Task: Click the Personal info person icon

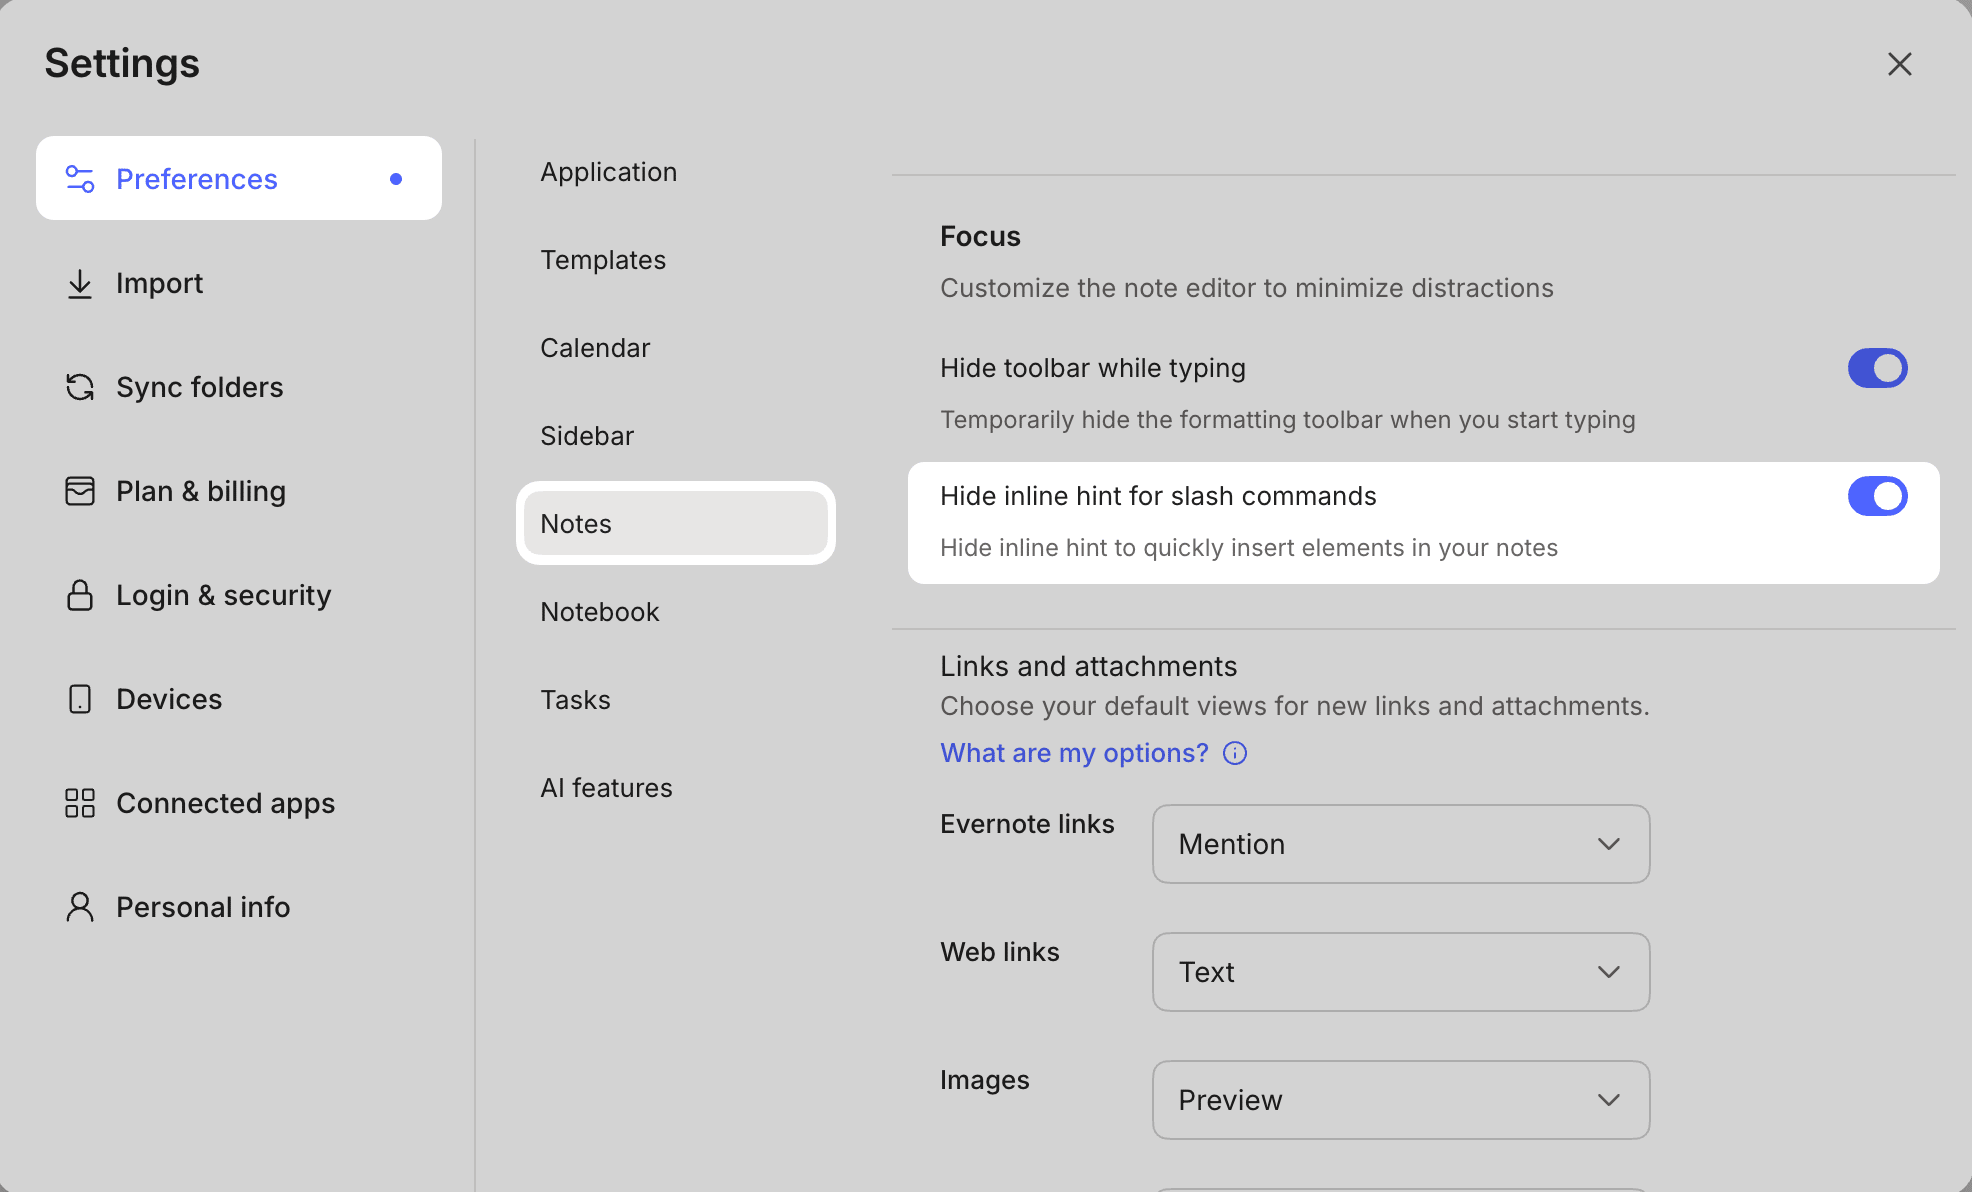Action: coord(80,907)
